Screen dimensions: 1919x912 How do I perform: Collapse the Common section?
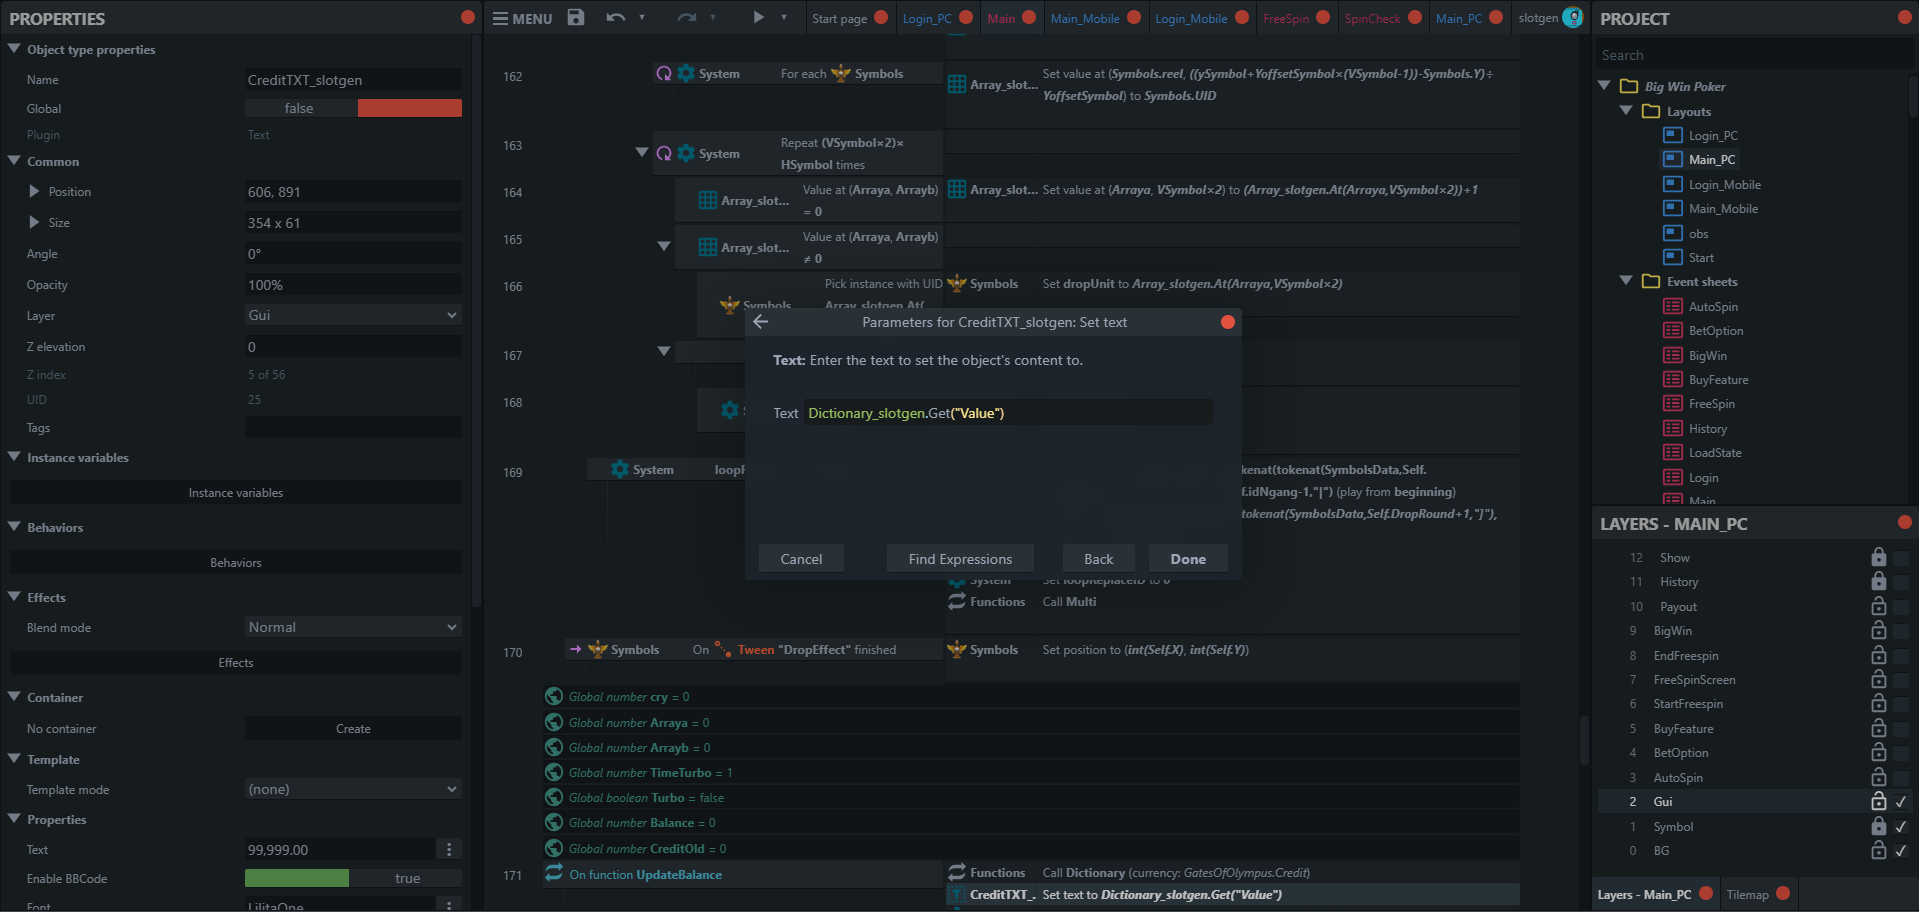pos(14,160)
